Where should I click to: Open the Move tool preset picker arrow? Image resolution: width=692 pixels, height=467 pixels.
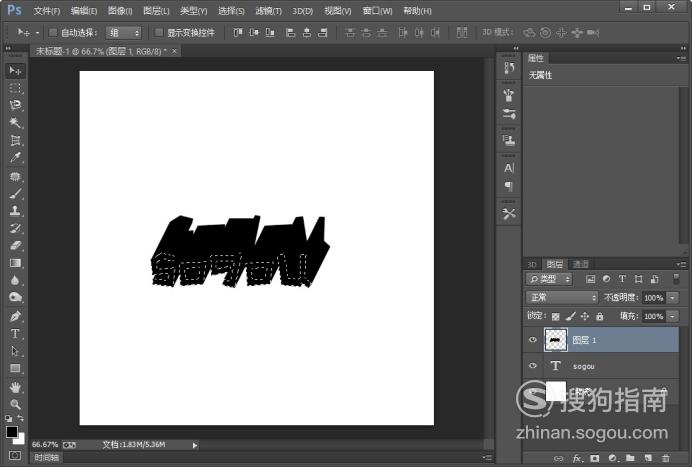coord(37,33)
